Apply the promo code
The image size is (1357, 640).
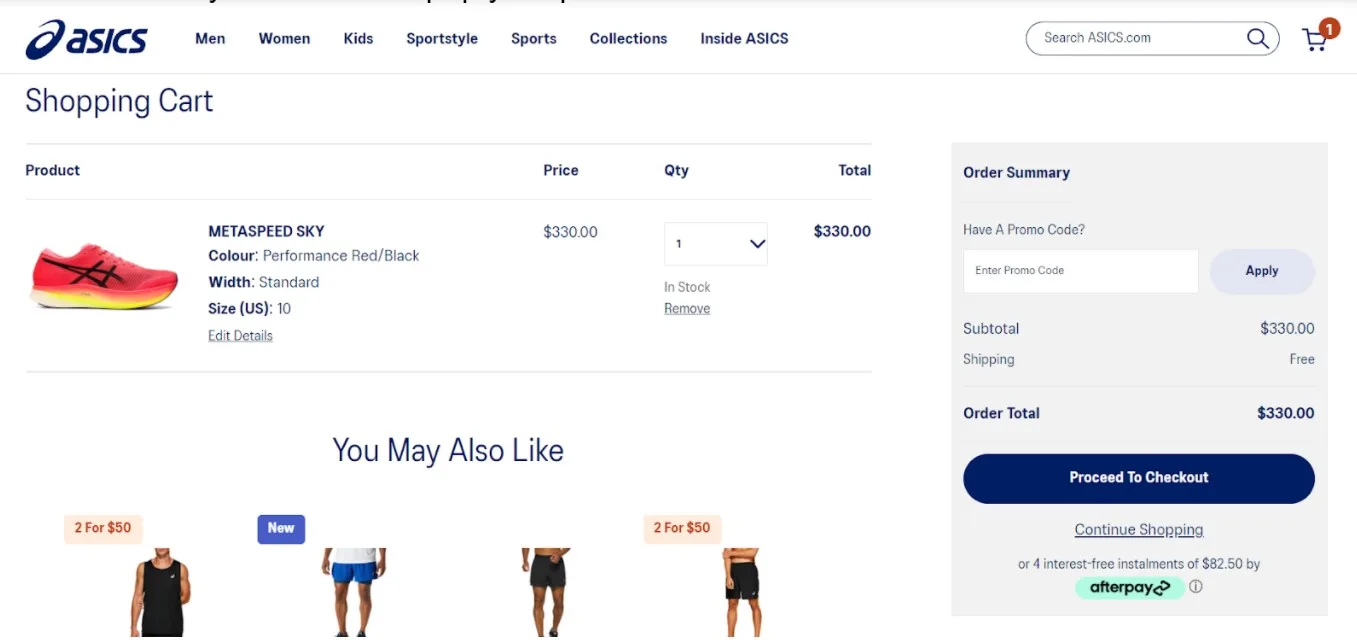[x=1262, y=271]
